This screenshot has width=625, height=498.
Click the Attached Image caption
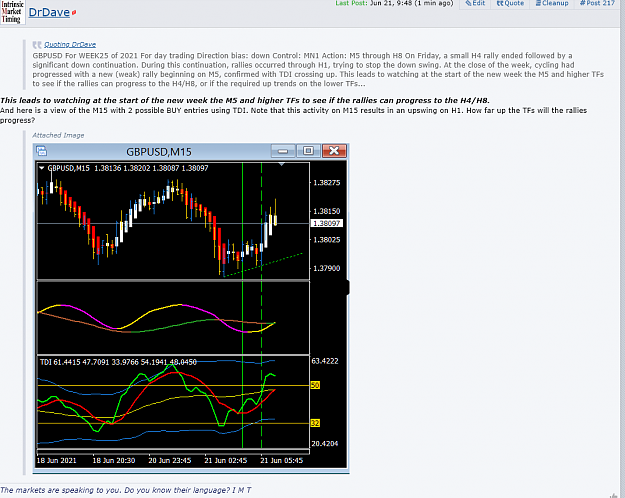58,135
